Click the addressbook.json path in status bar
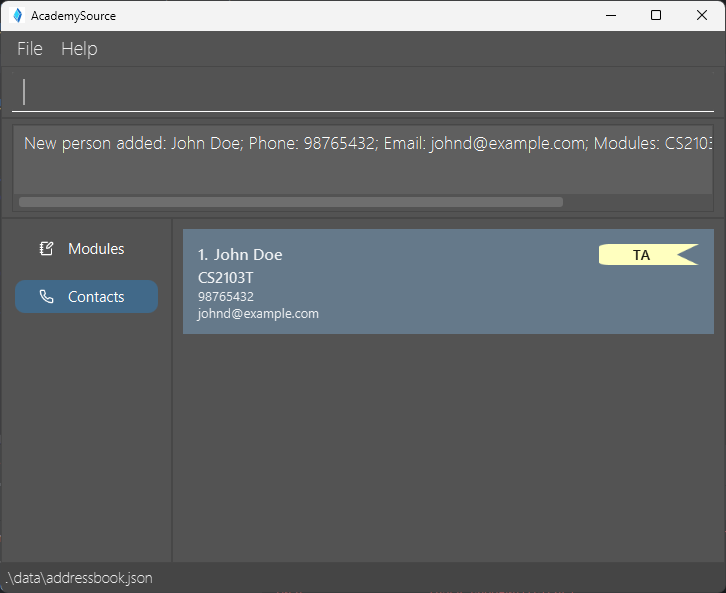Image resolution: width=726 pixels, height=593 pixels. click(80, 578)
